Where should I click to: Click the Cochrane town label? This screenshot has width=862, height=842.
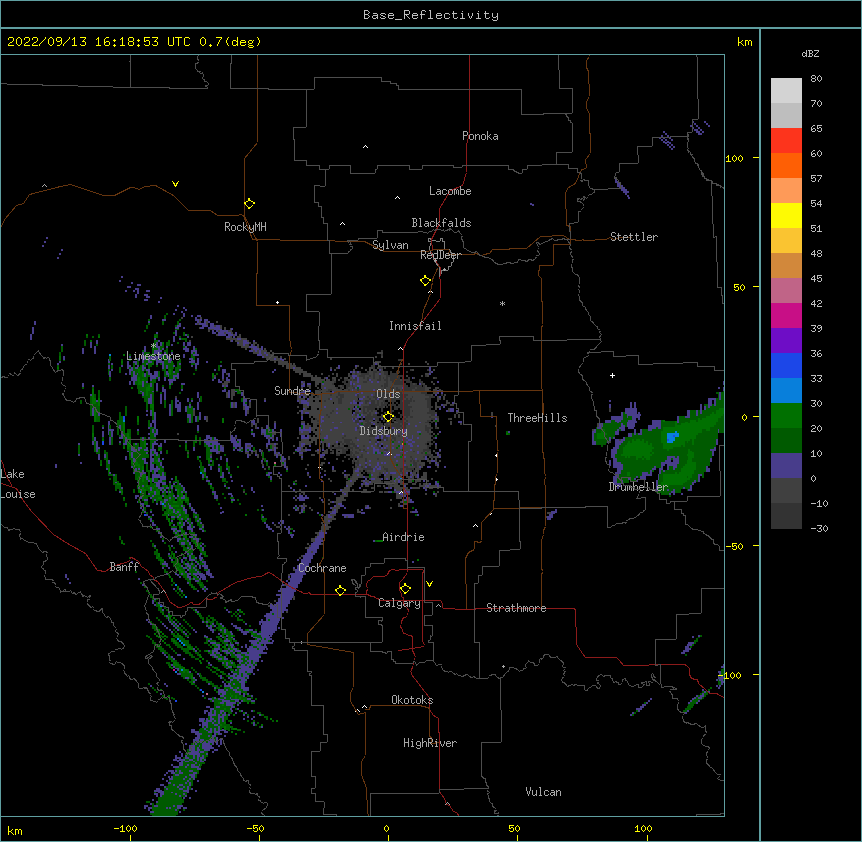[322, 568]
